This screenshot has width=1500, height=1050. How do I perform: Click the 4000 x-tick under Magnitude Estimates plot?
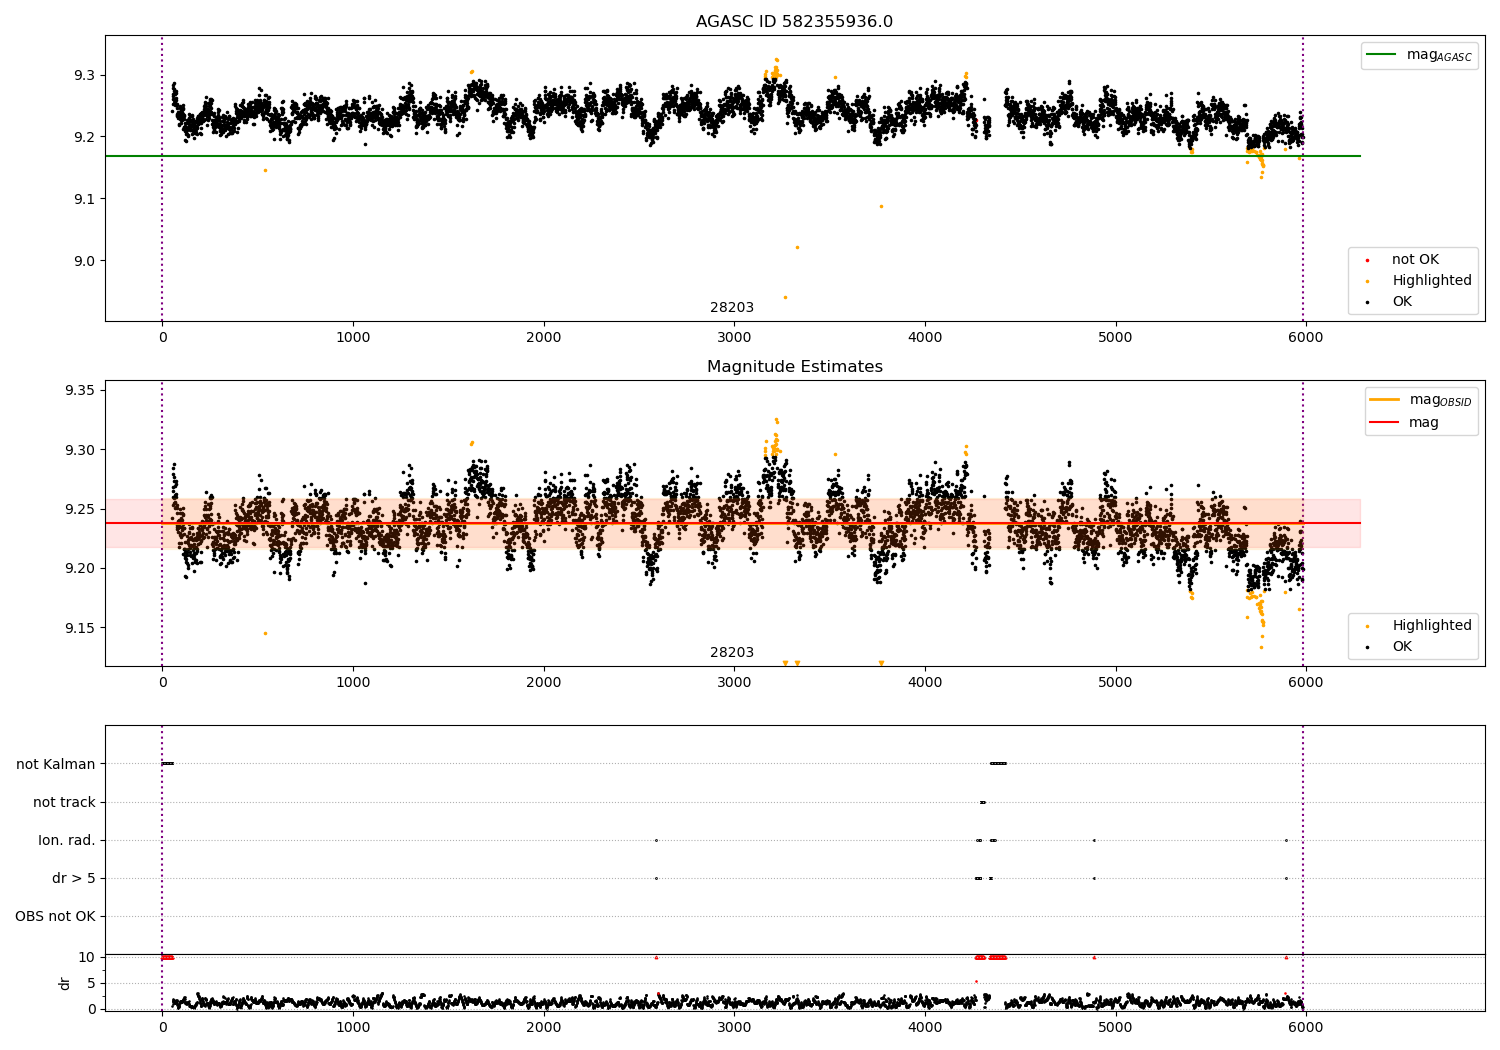[924, 683]
